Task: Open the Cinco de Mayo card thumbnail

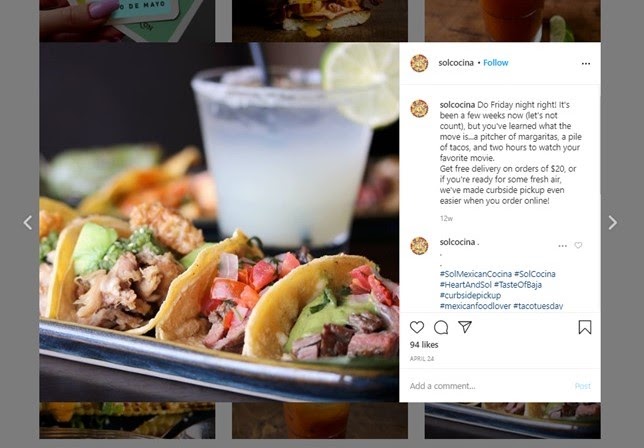Action: point(127,21)
